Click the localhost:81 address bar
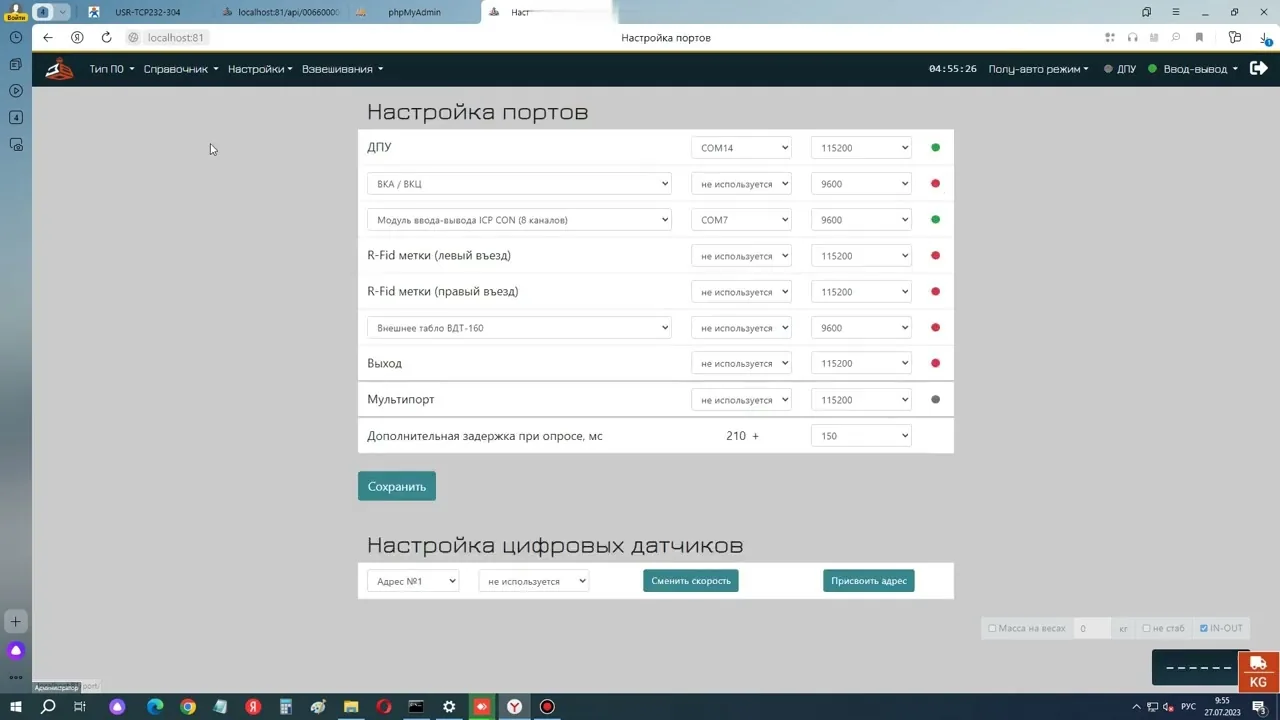 point(175,38)
